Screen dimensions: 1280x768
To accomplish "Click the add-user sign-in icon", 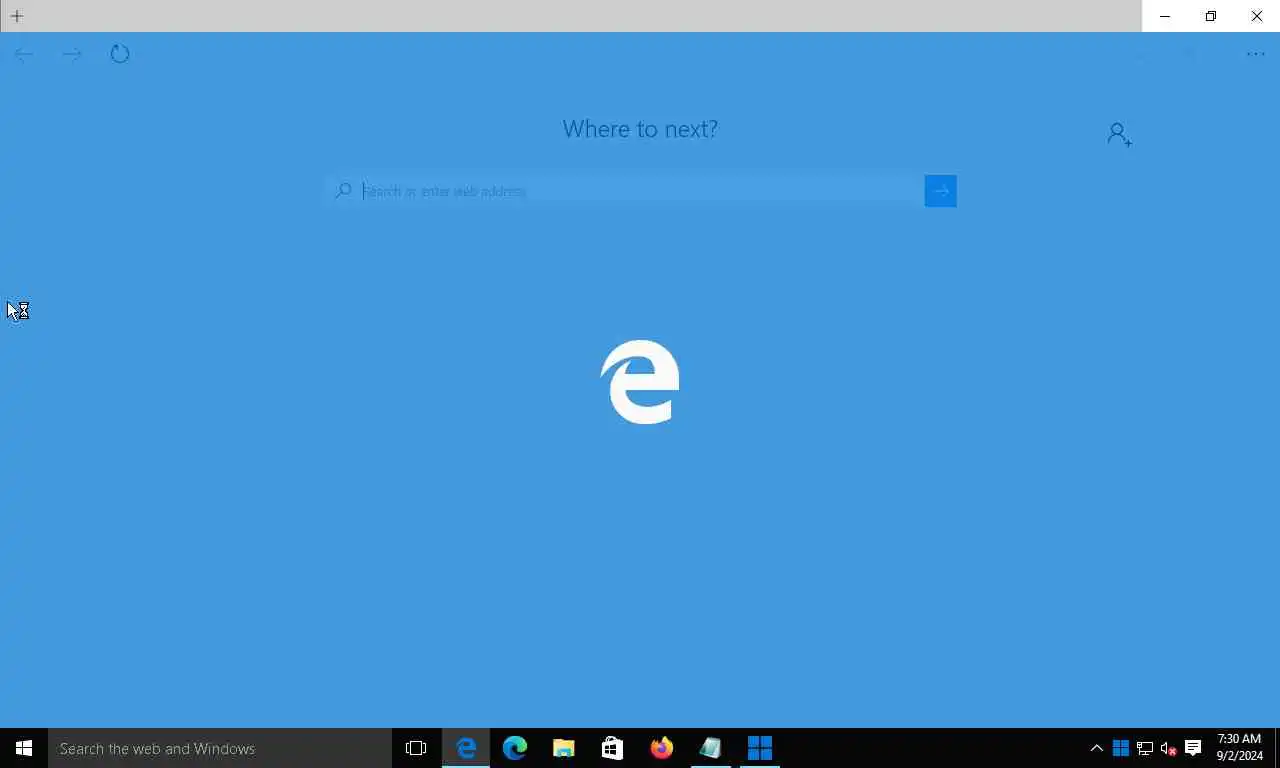I will click(x=1119, y=134).
